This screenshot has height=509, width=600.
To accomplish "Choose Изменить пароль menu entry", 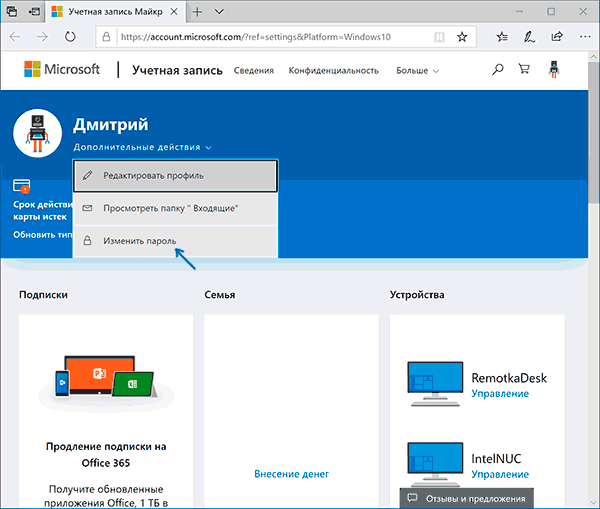I will [175, 241].
